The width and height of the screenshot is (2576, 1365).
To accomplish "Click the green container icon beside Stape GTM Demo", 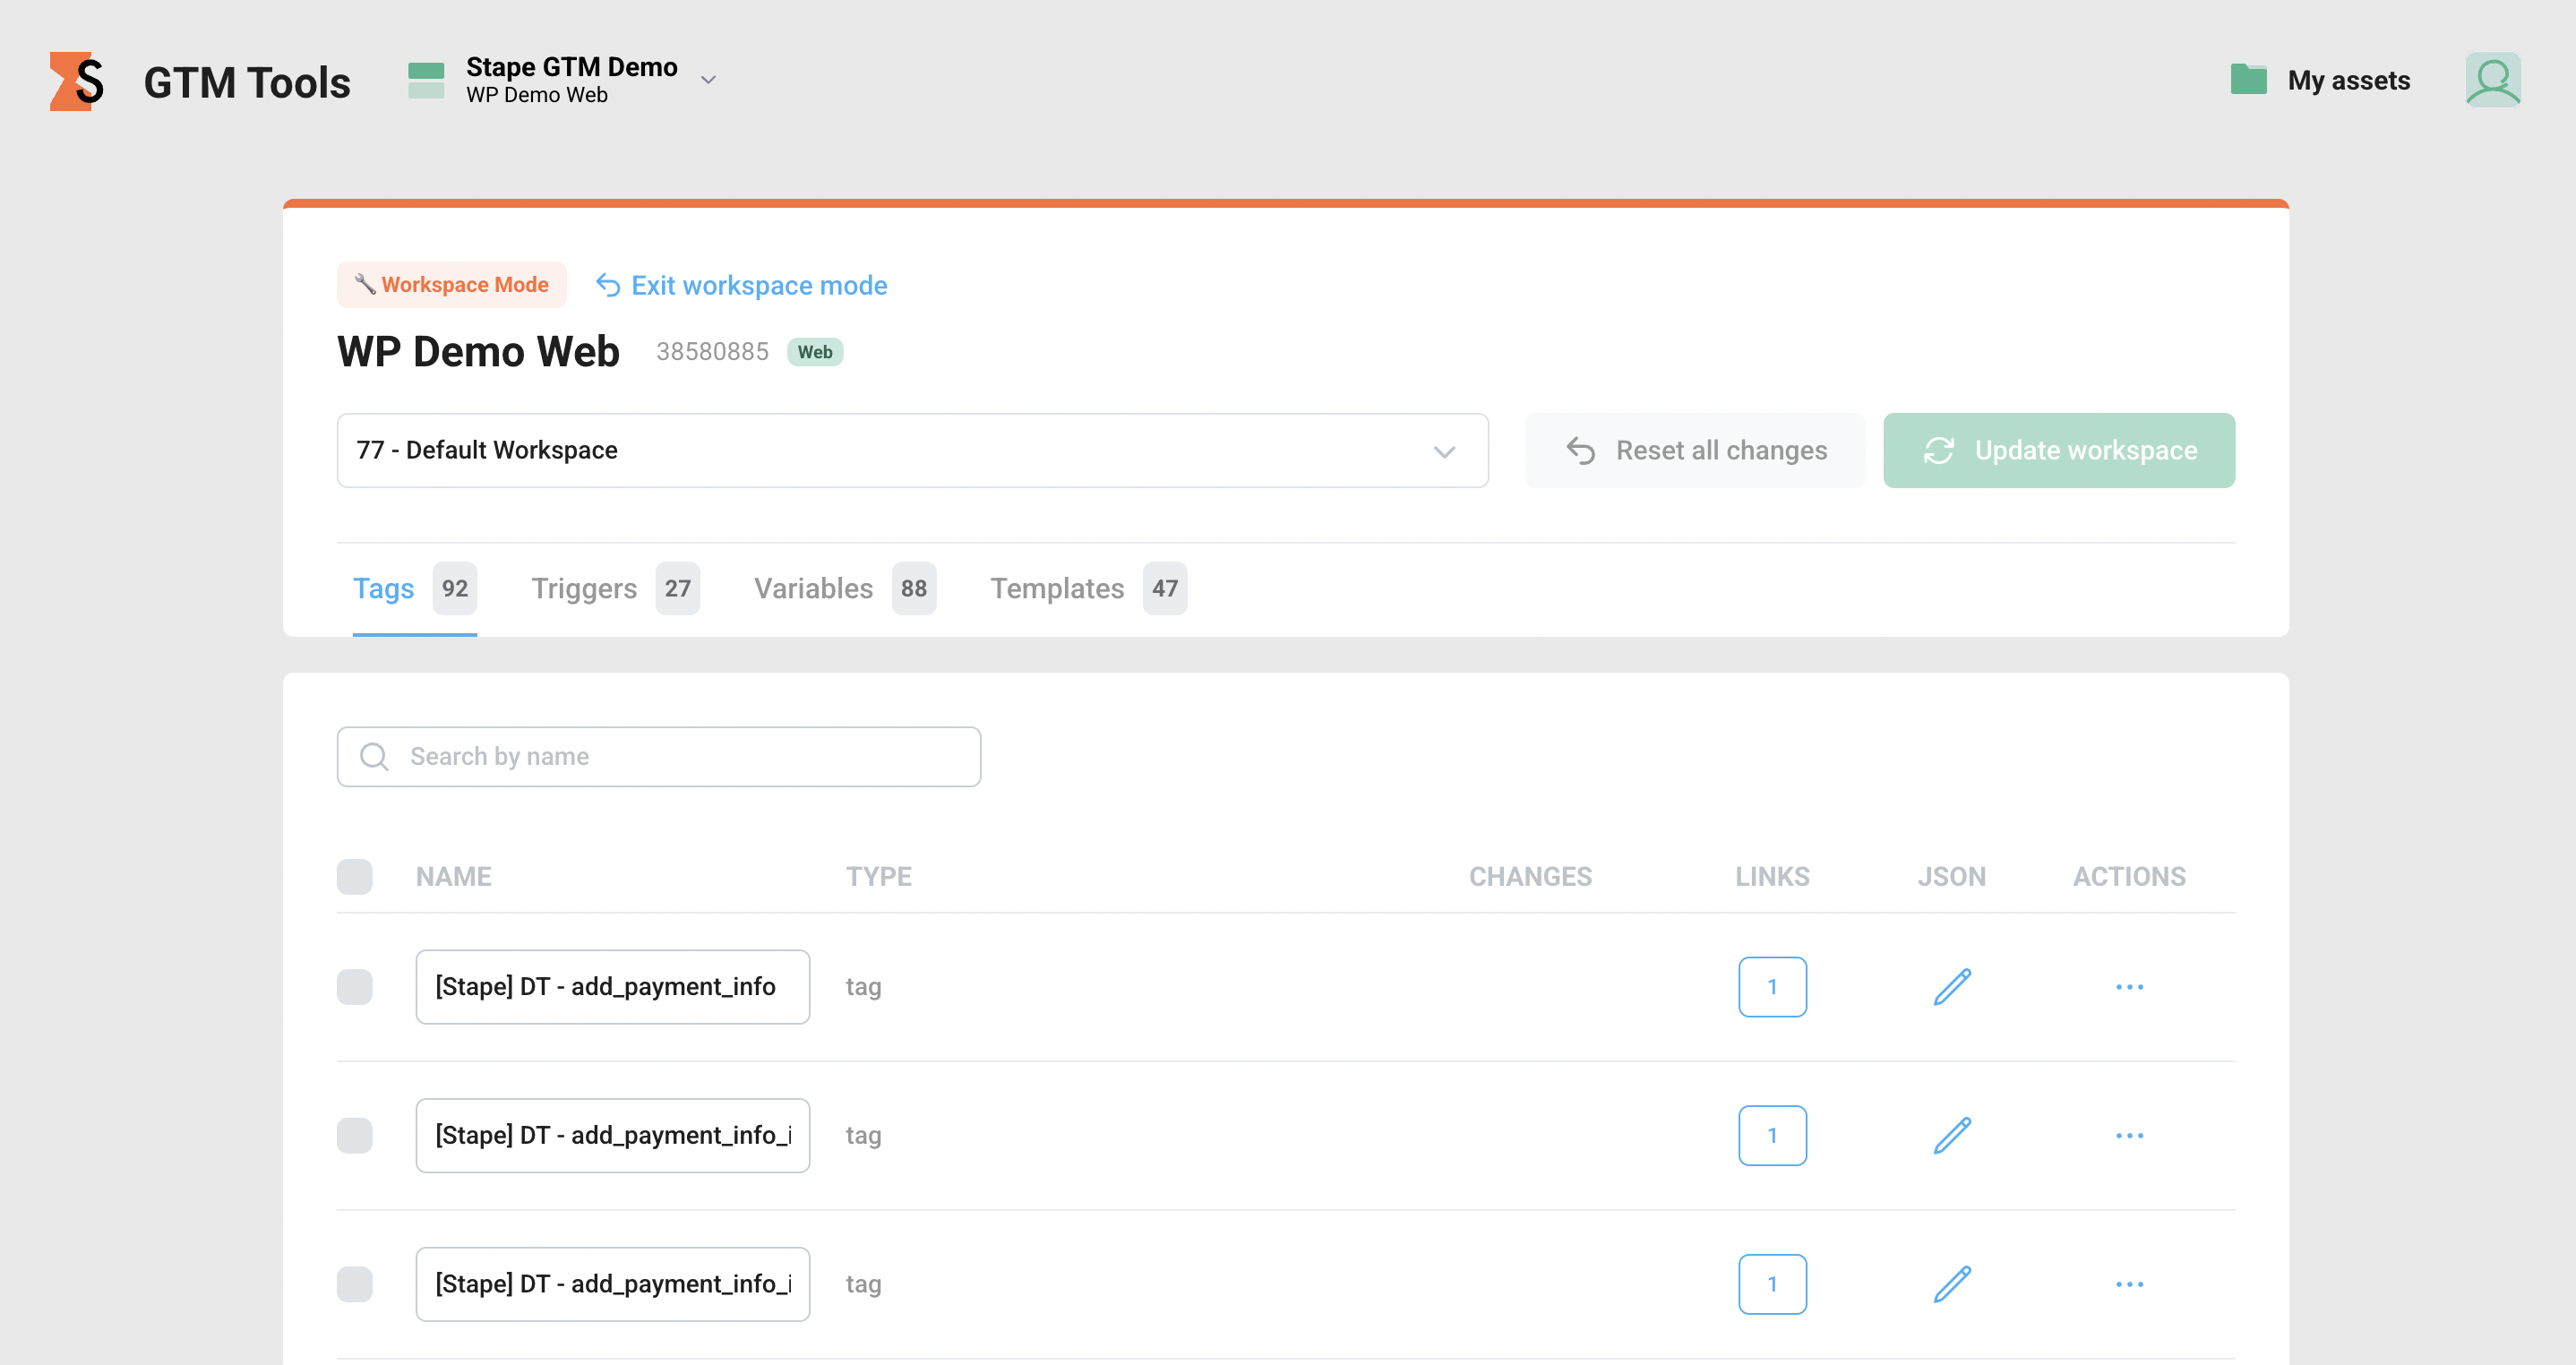I will click(426, 80).
